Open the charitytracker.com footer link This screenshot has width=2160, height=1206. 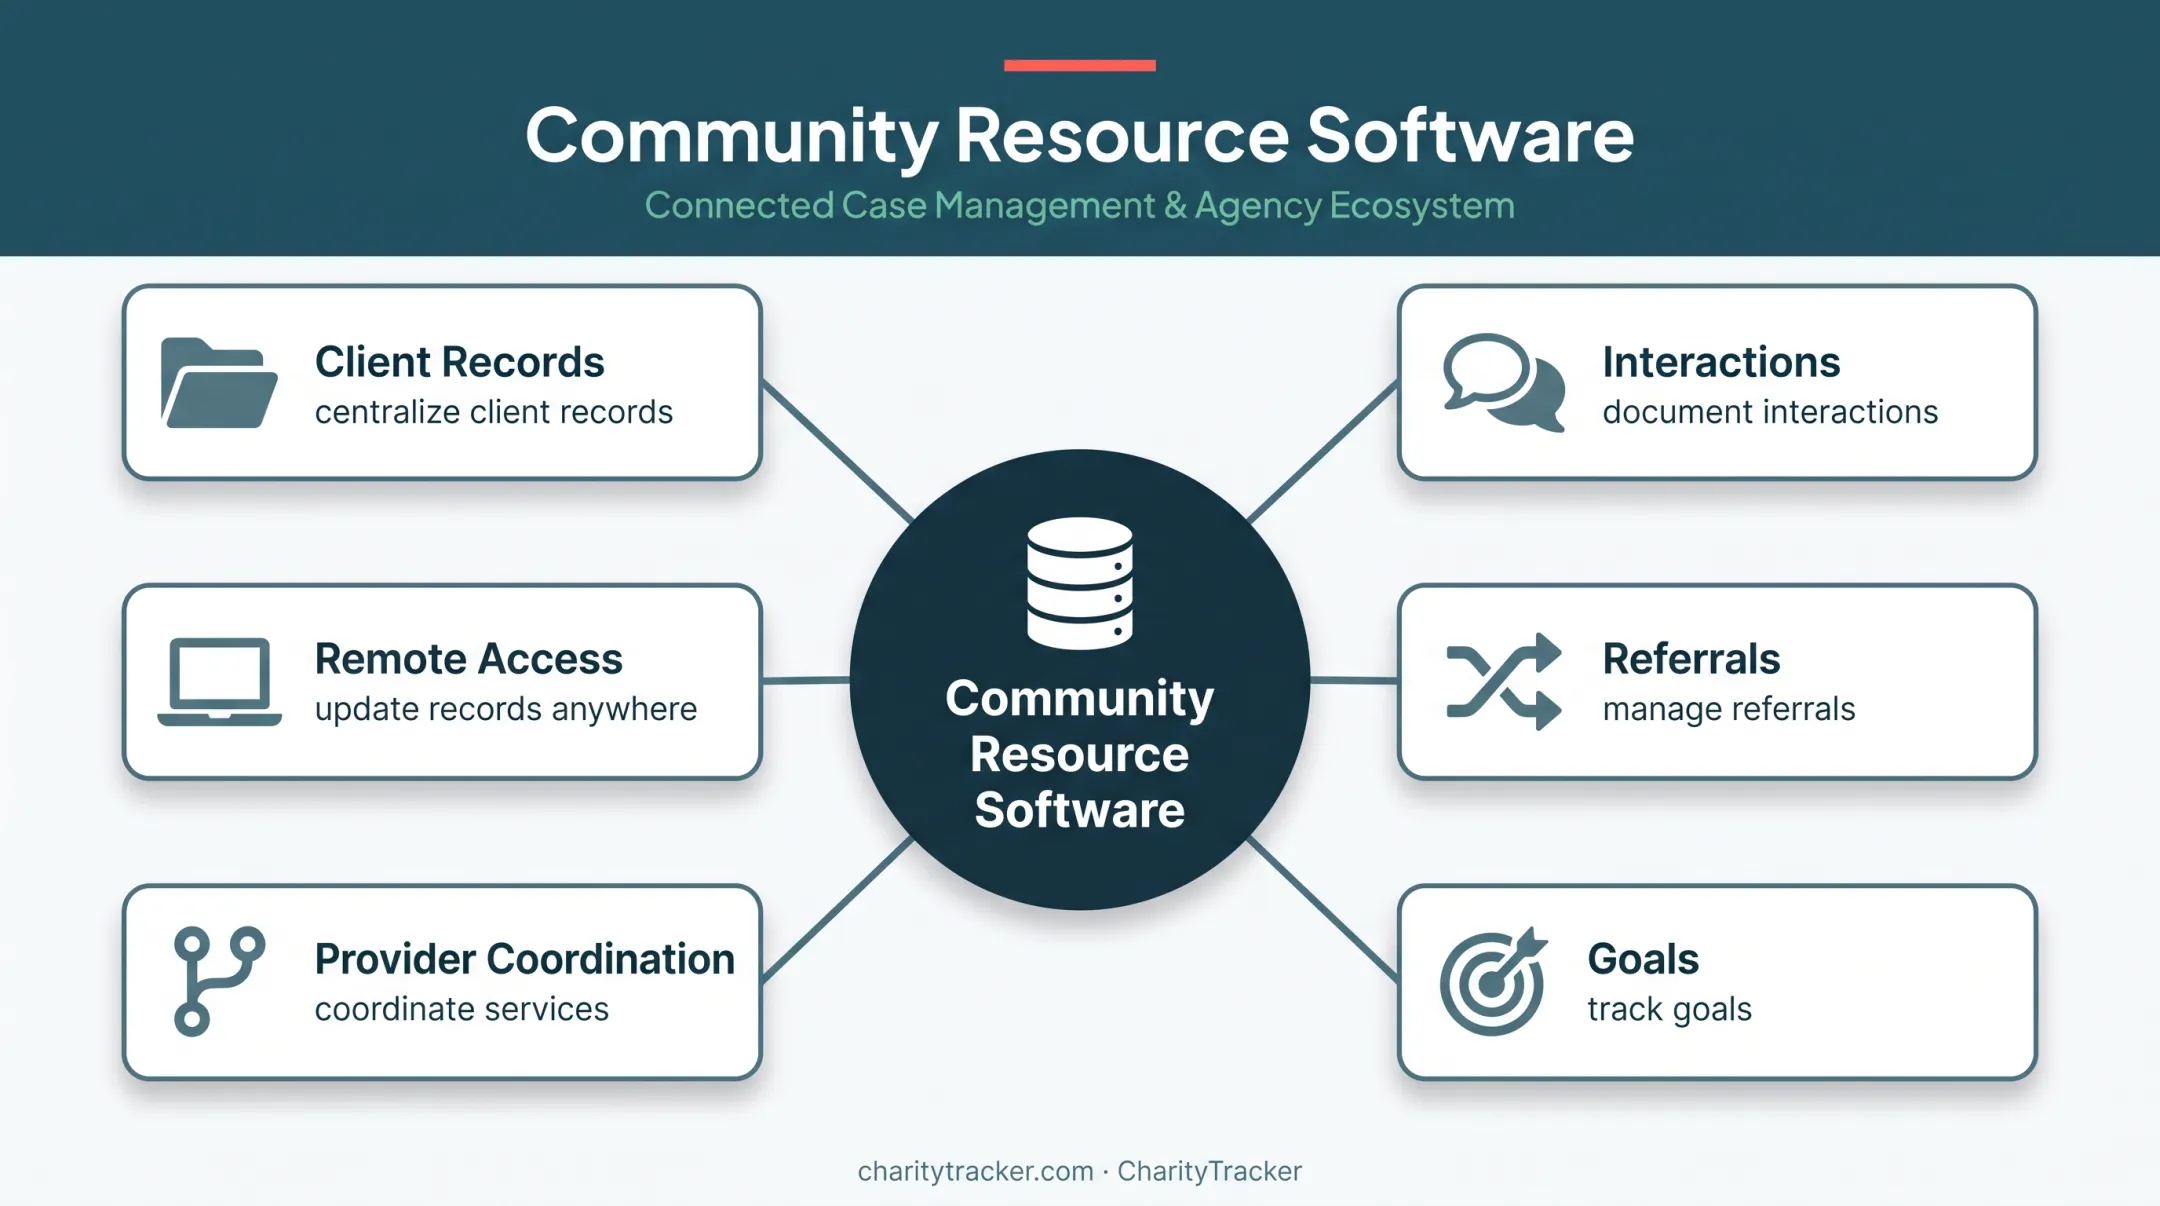pos(975,1171)
